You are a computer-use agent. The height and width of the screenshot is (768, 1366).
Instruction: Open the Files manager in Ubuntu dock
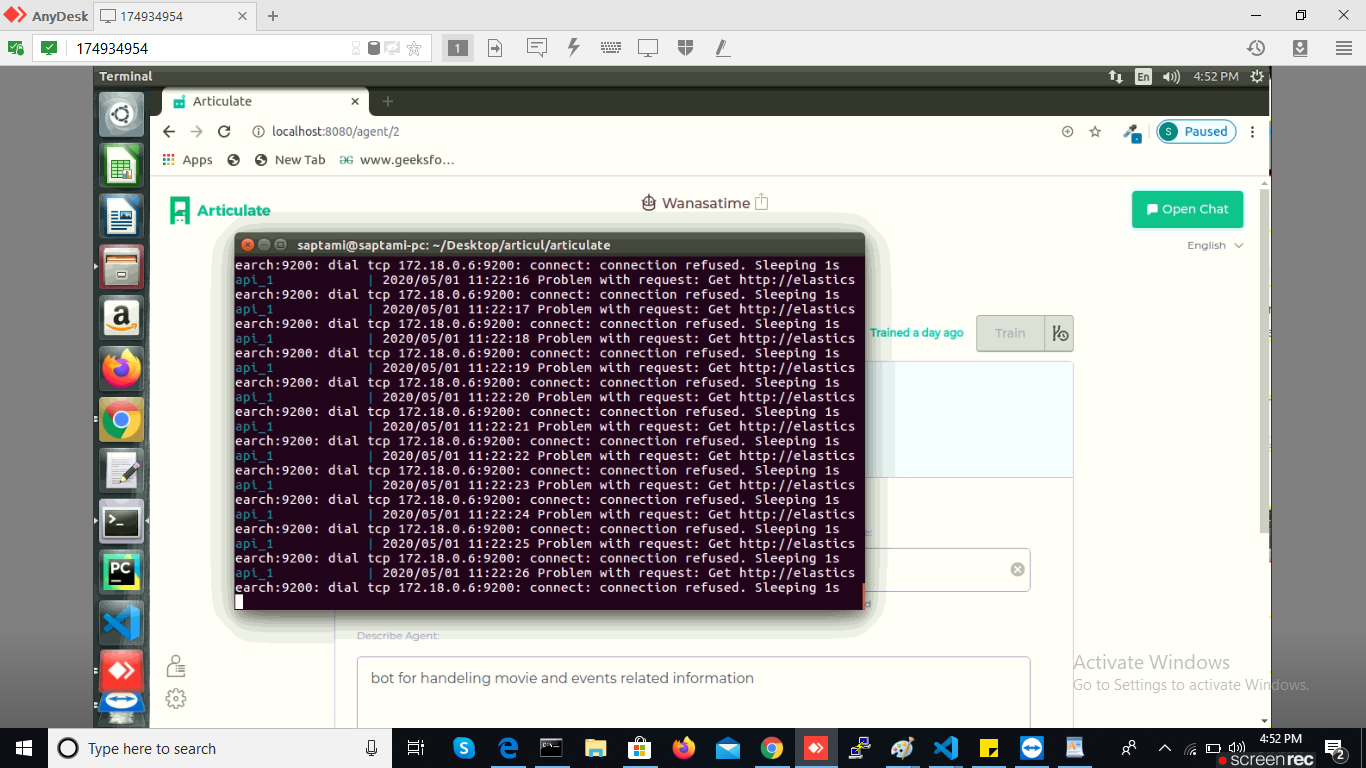tap(121, 268)
